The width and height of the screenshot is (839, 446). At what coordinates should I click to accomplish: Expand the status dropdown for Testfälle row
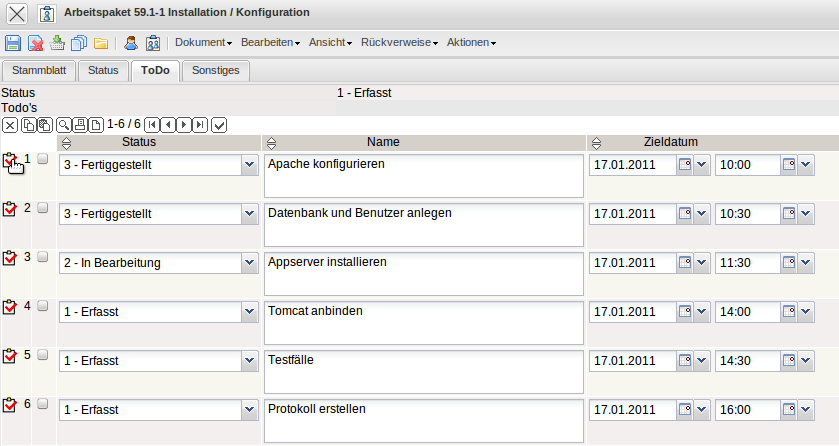249,360
